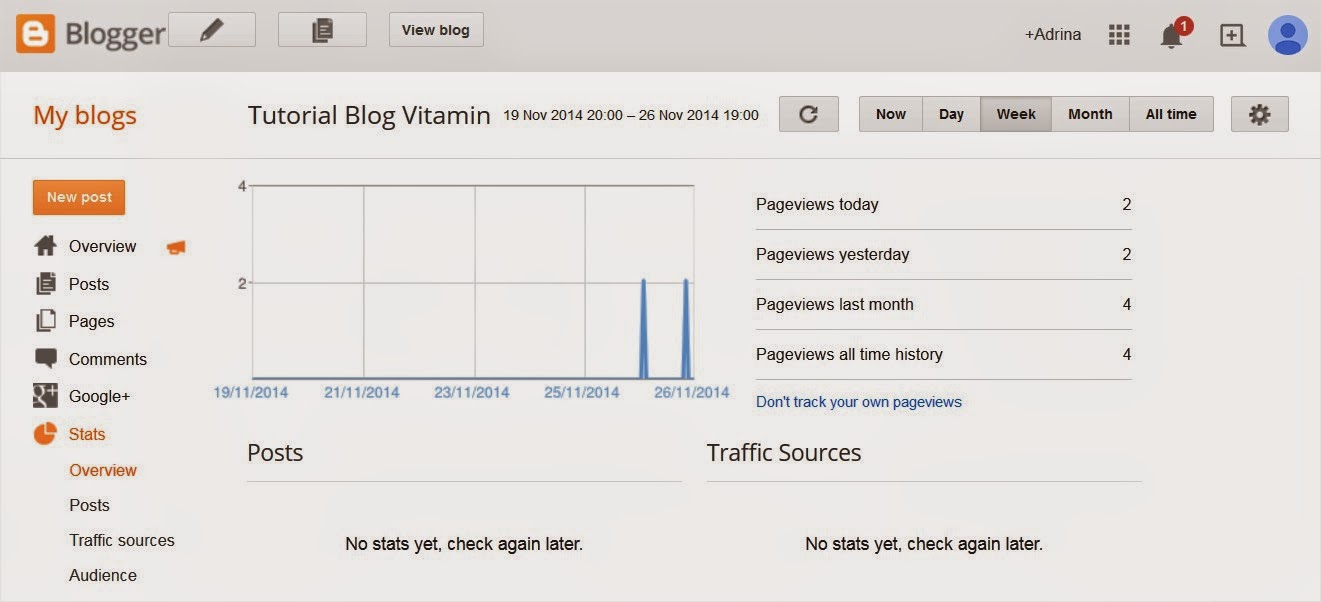The width and height of the screenshot is (1321, 602).
Task: Click the Posts sidebar icon
Action: click(46, 284)
